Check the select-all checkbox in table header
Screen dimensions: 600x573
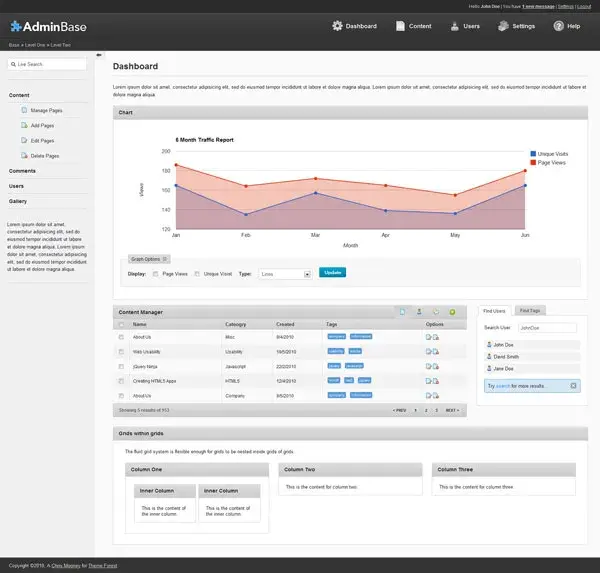coord(121,325)
